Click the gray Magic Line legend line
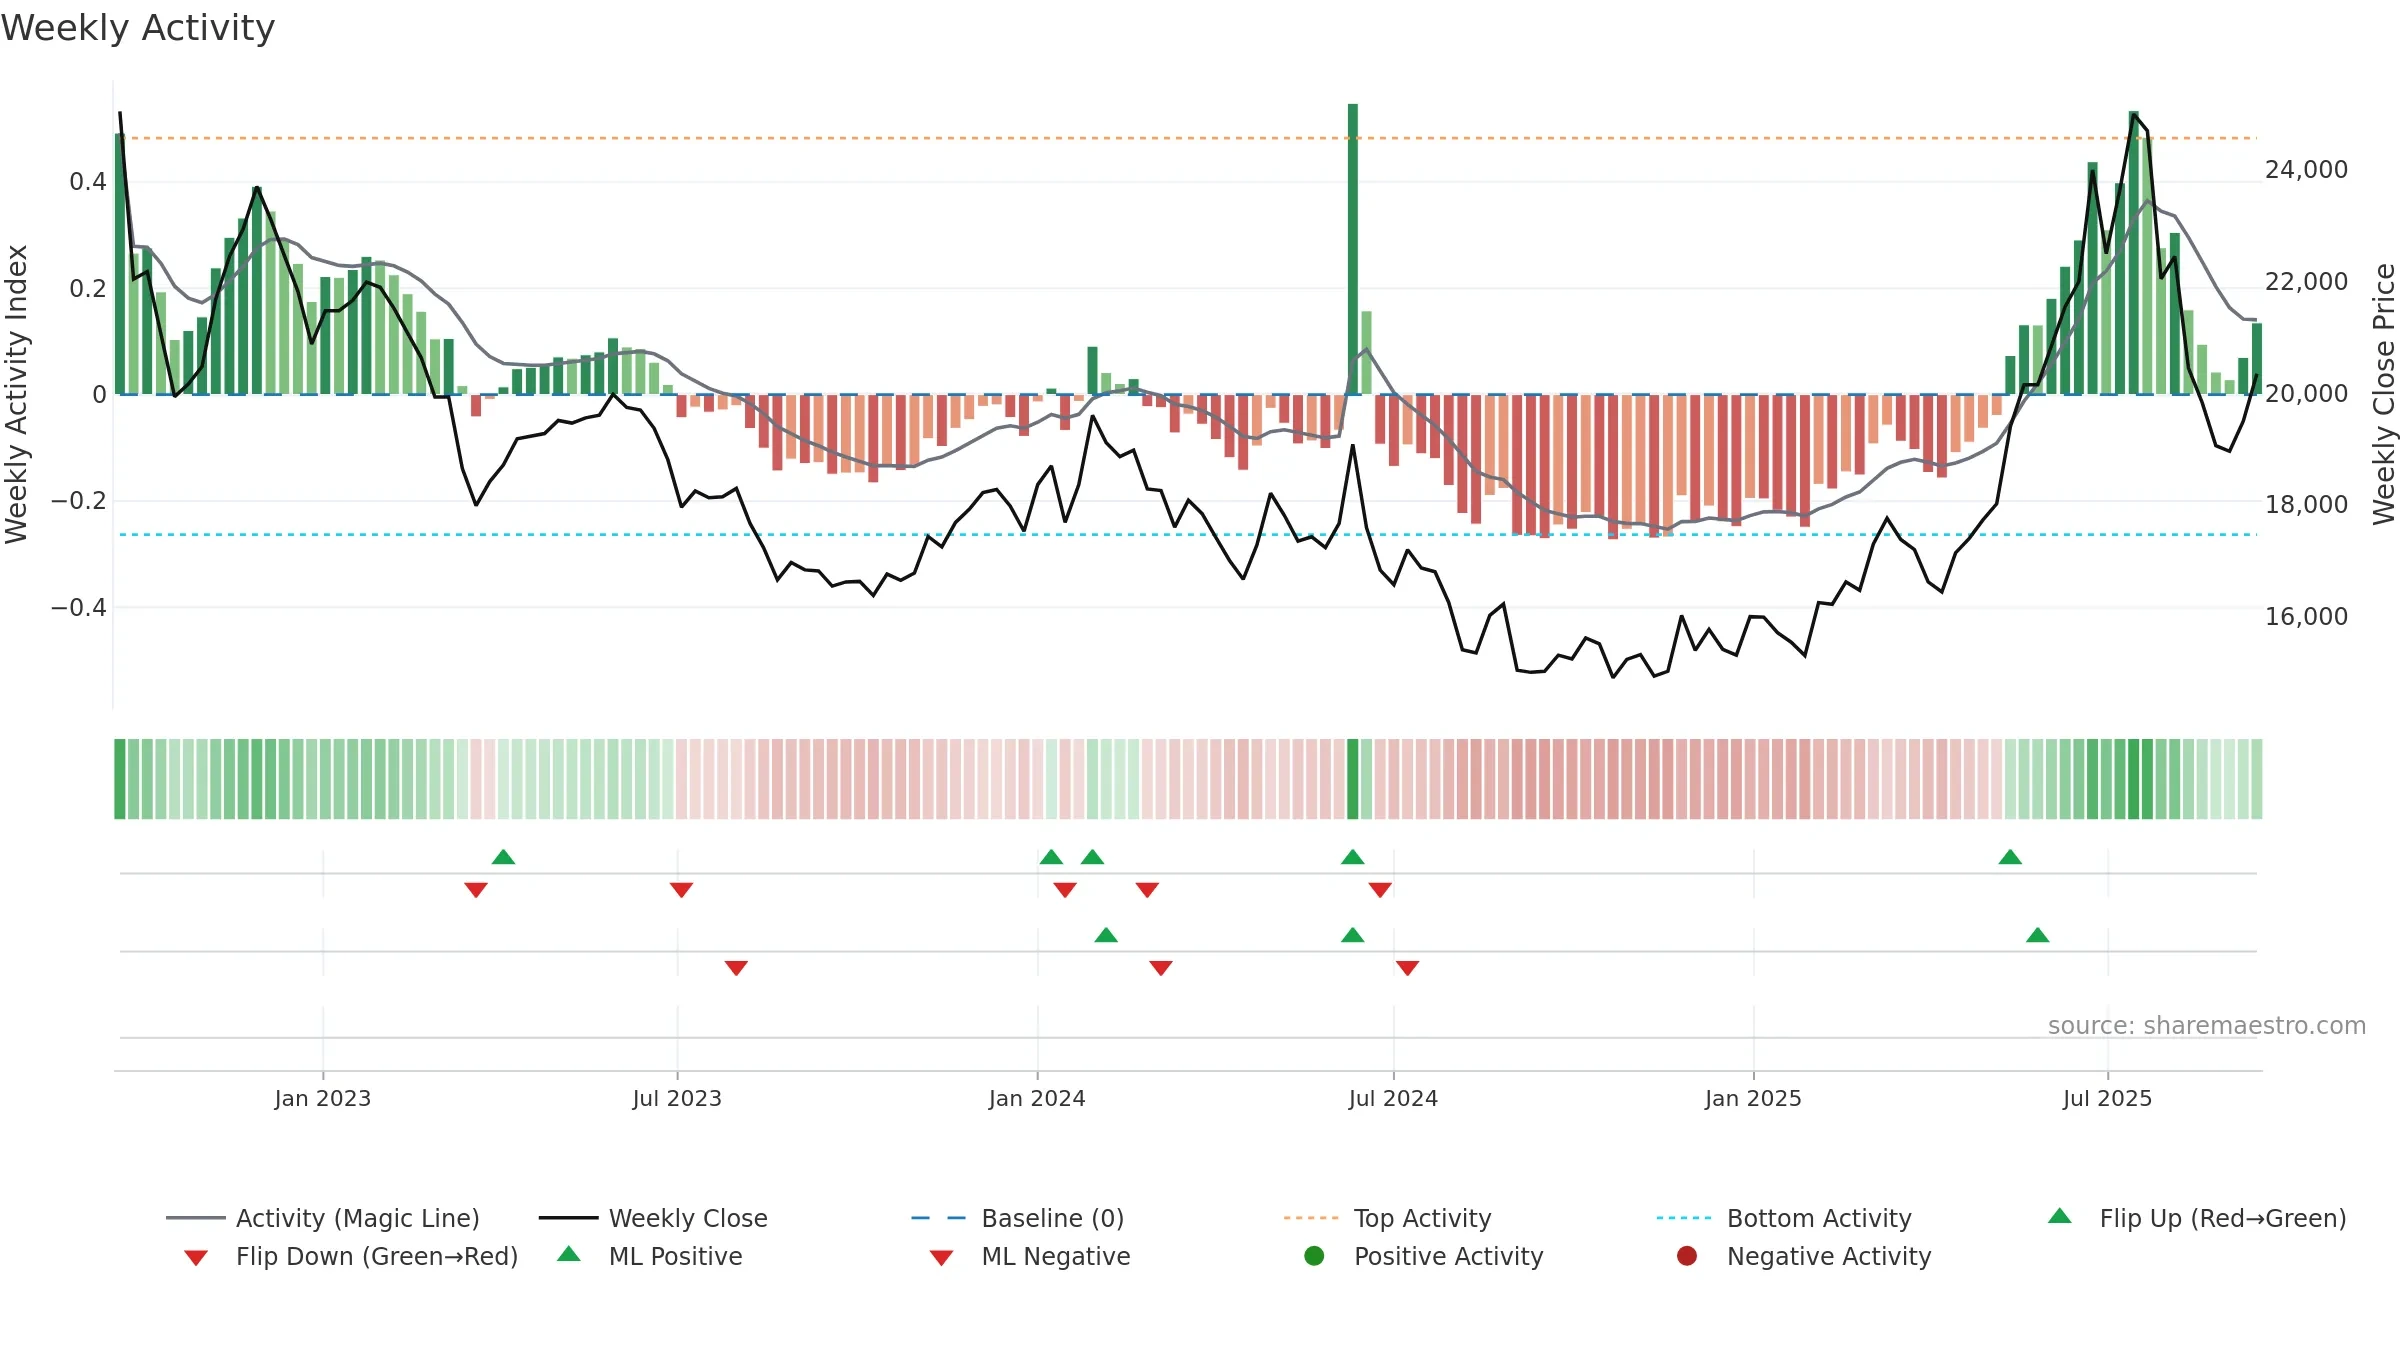The image size is (2400, 1350). point(195,1218)
